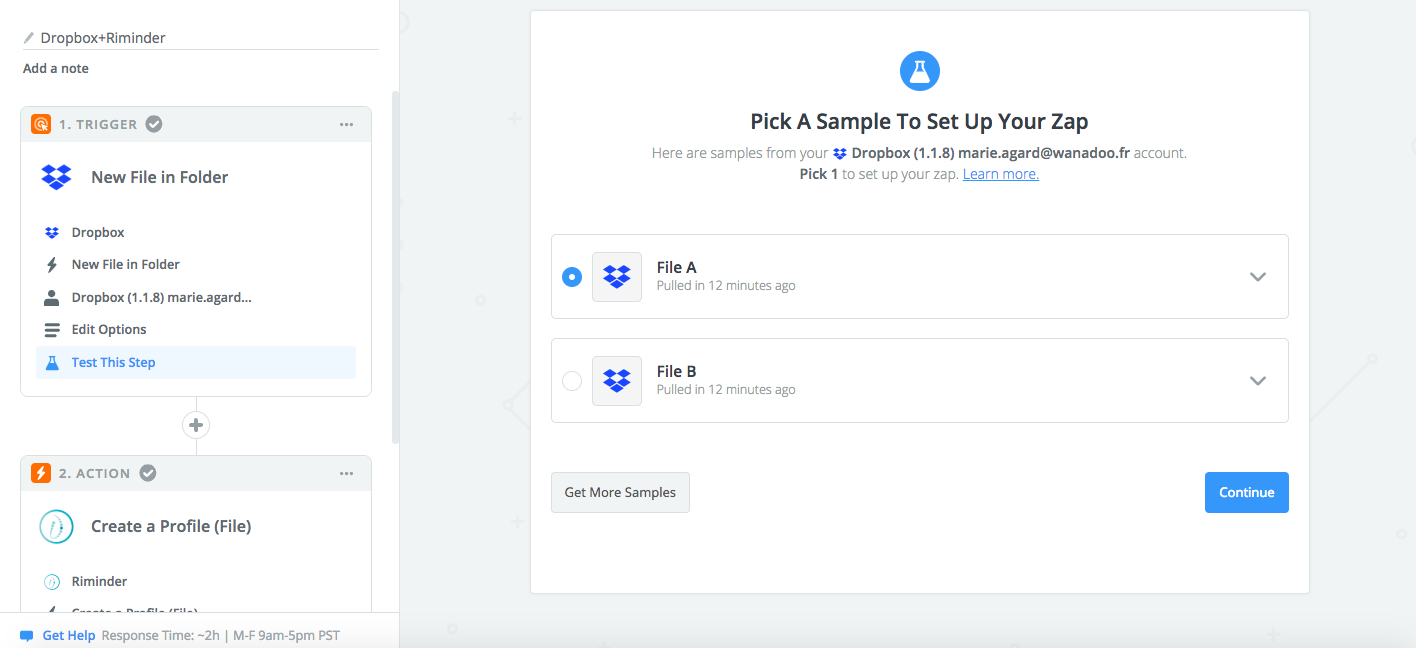The image size is (1416, 648).
Task: Click the Continue button
Action: point(1247,492)
